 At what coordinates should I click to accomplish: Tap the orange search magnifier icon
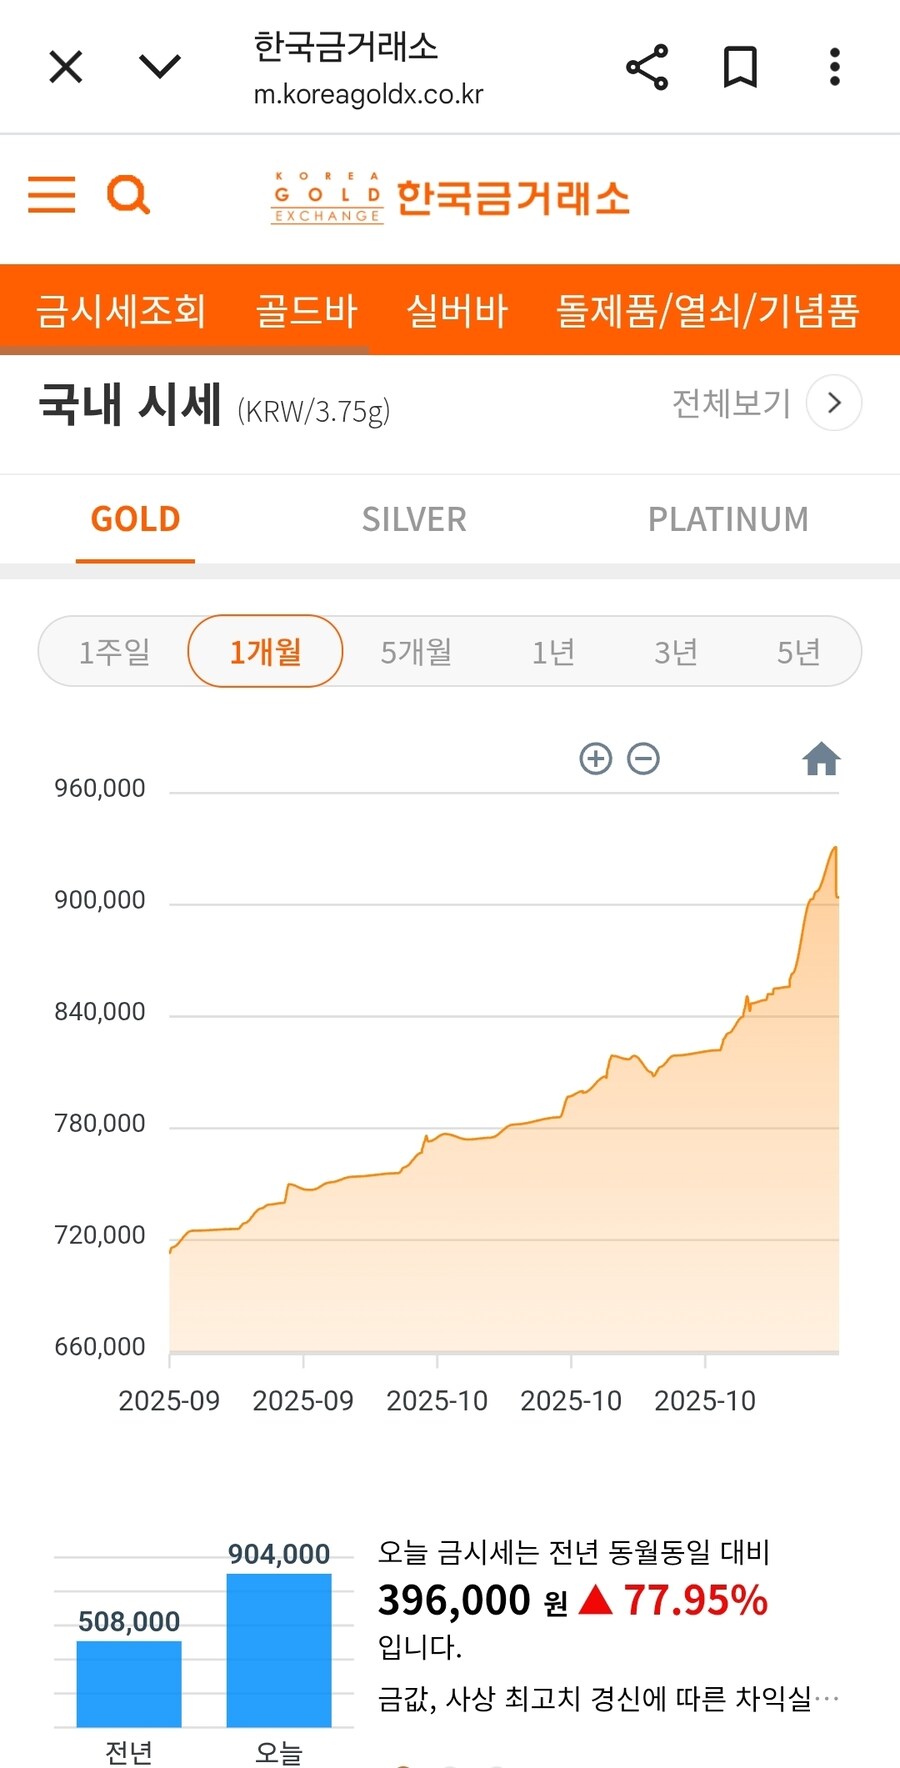click(128, 195)
